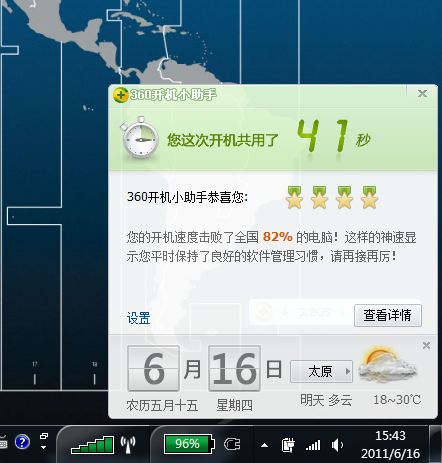
Task: Close the weather and date panel
Action: [426, 346]
